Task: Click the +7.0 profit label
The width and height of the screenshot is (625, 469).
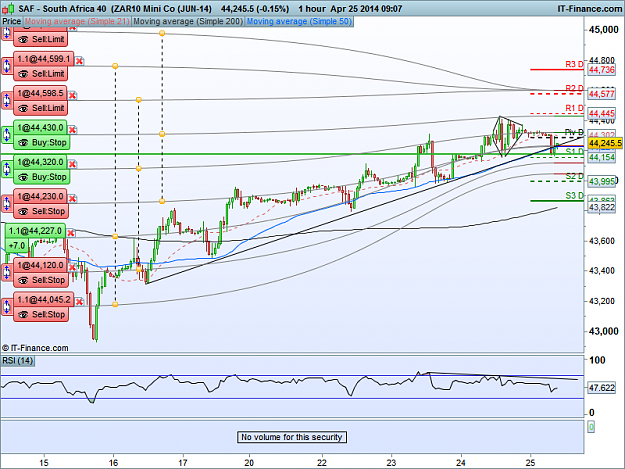Action: coord(17,245)
